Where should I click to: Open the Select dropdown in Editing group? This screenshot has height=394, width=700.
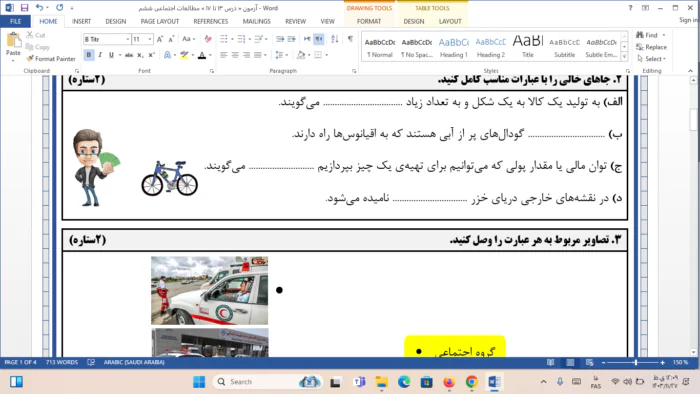coord(652,58)
